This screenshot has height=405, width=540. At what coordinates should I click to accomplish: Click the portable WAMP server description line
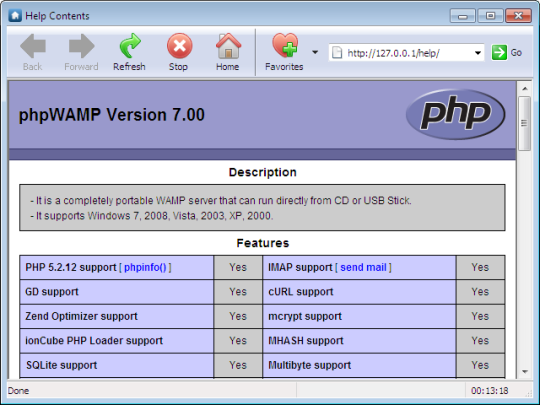pos(221,200)
